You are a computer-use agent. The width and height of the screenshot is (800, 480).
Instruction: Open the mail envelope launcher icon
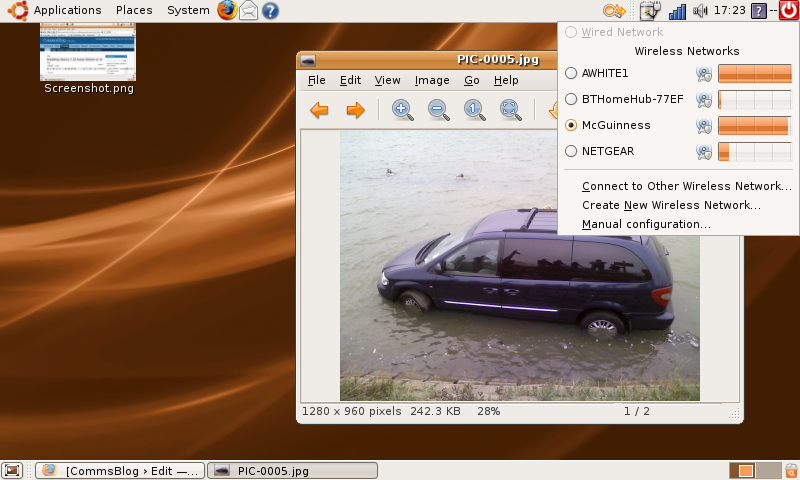click(x=248, y=10)
